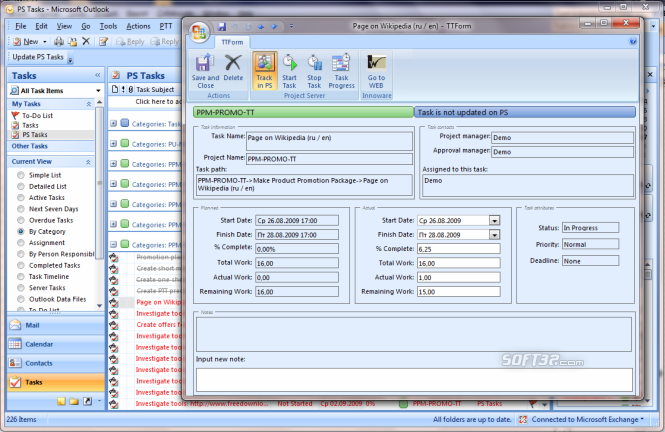665x432 pixels.
Task: Open the PTT menu in Outlook
Action: coord(165,26)
